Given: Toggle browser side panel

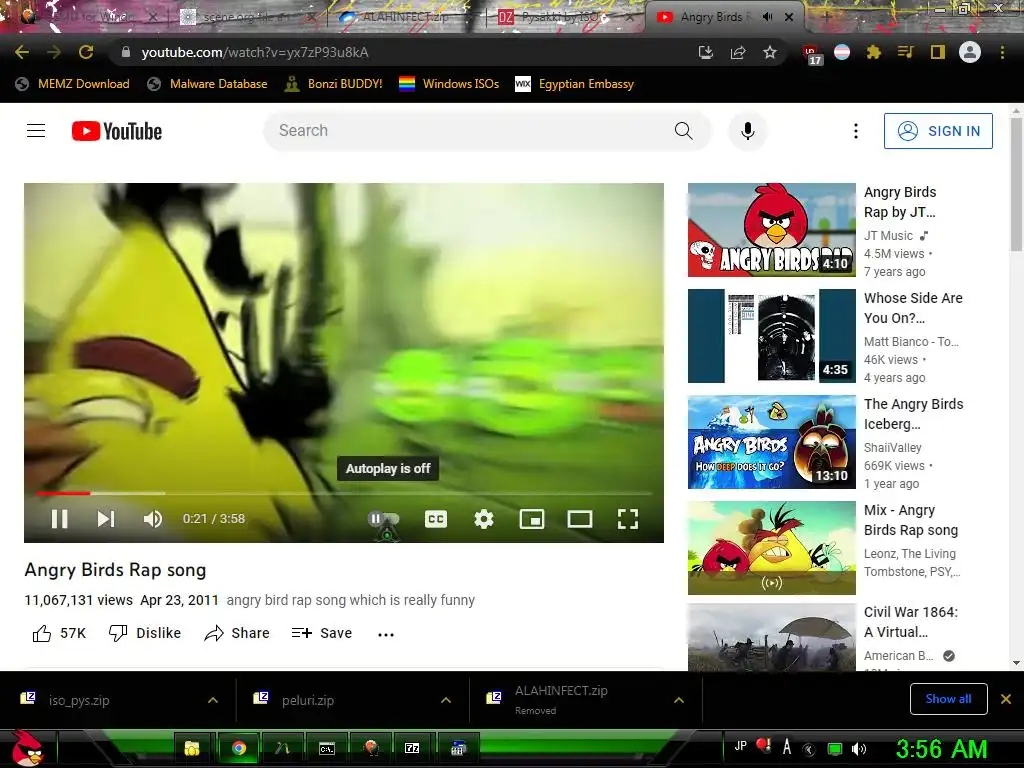Looking at the screenshot, I should click(x=938, y=52).
